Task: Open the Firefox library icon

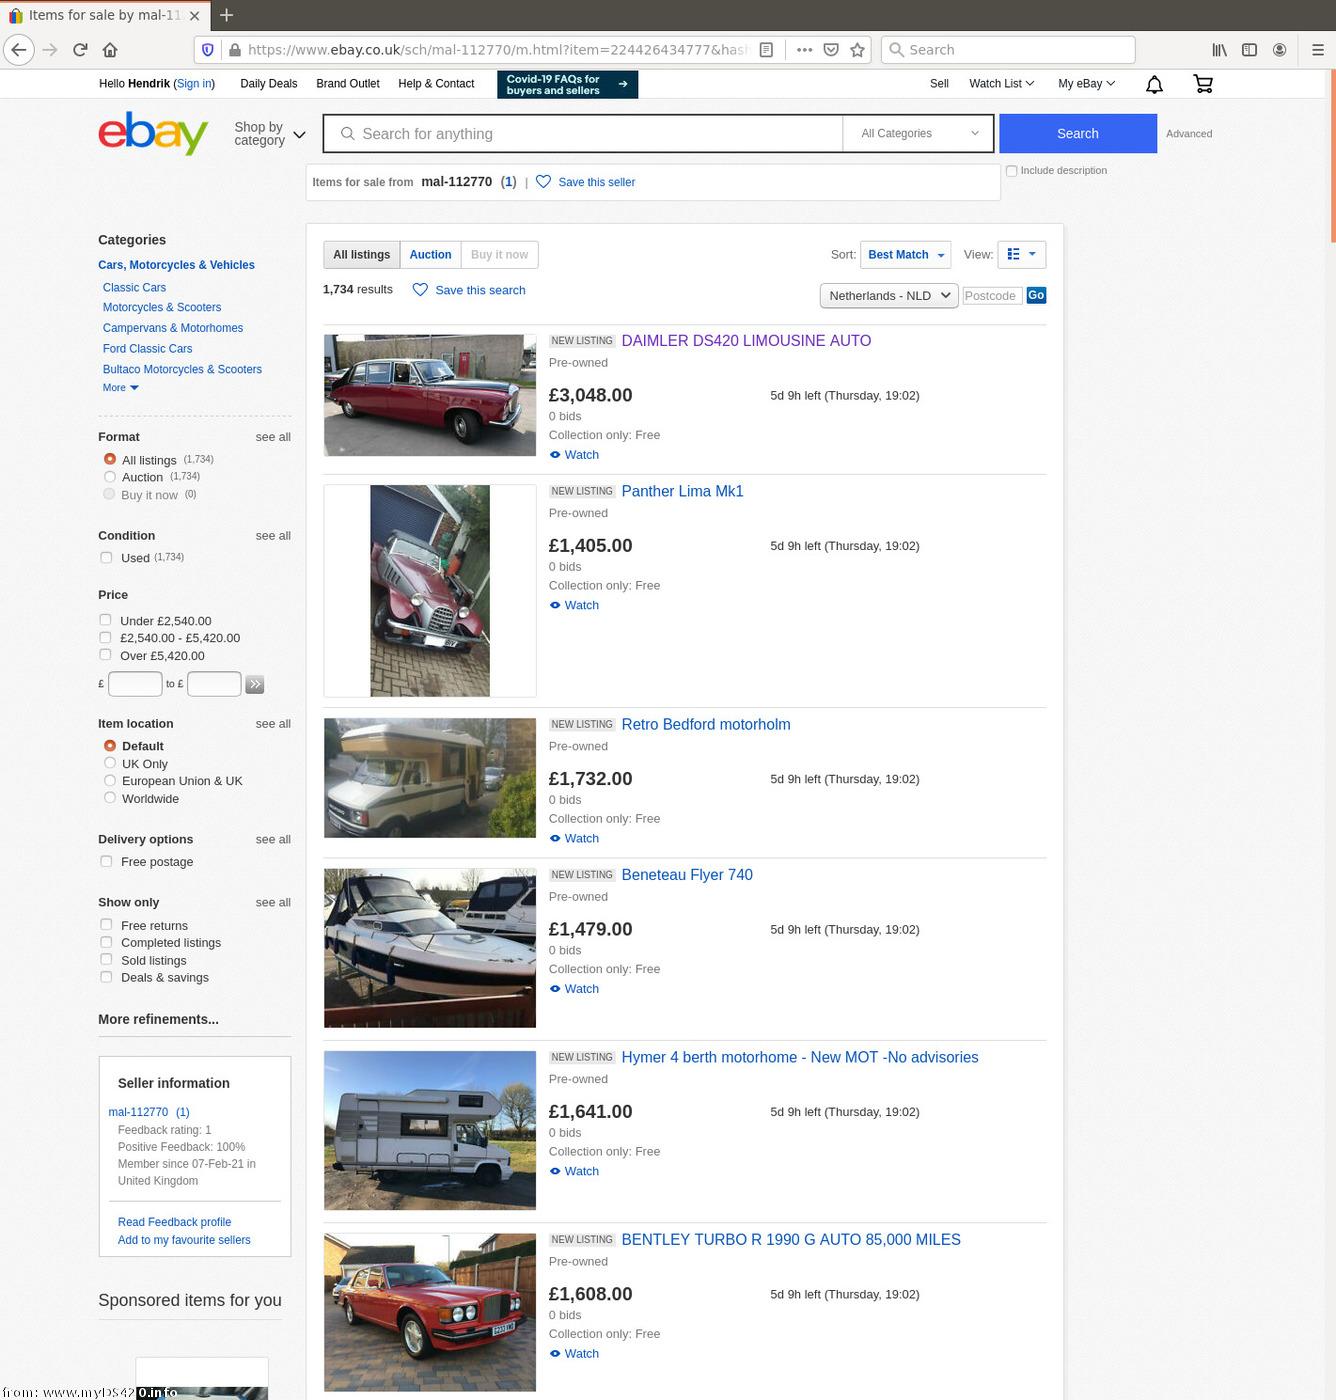Action: coord(1220,49)
